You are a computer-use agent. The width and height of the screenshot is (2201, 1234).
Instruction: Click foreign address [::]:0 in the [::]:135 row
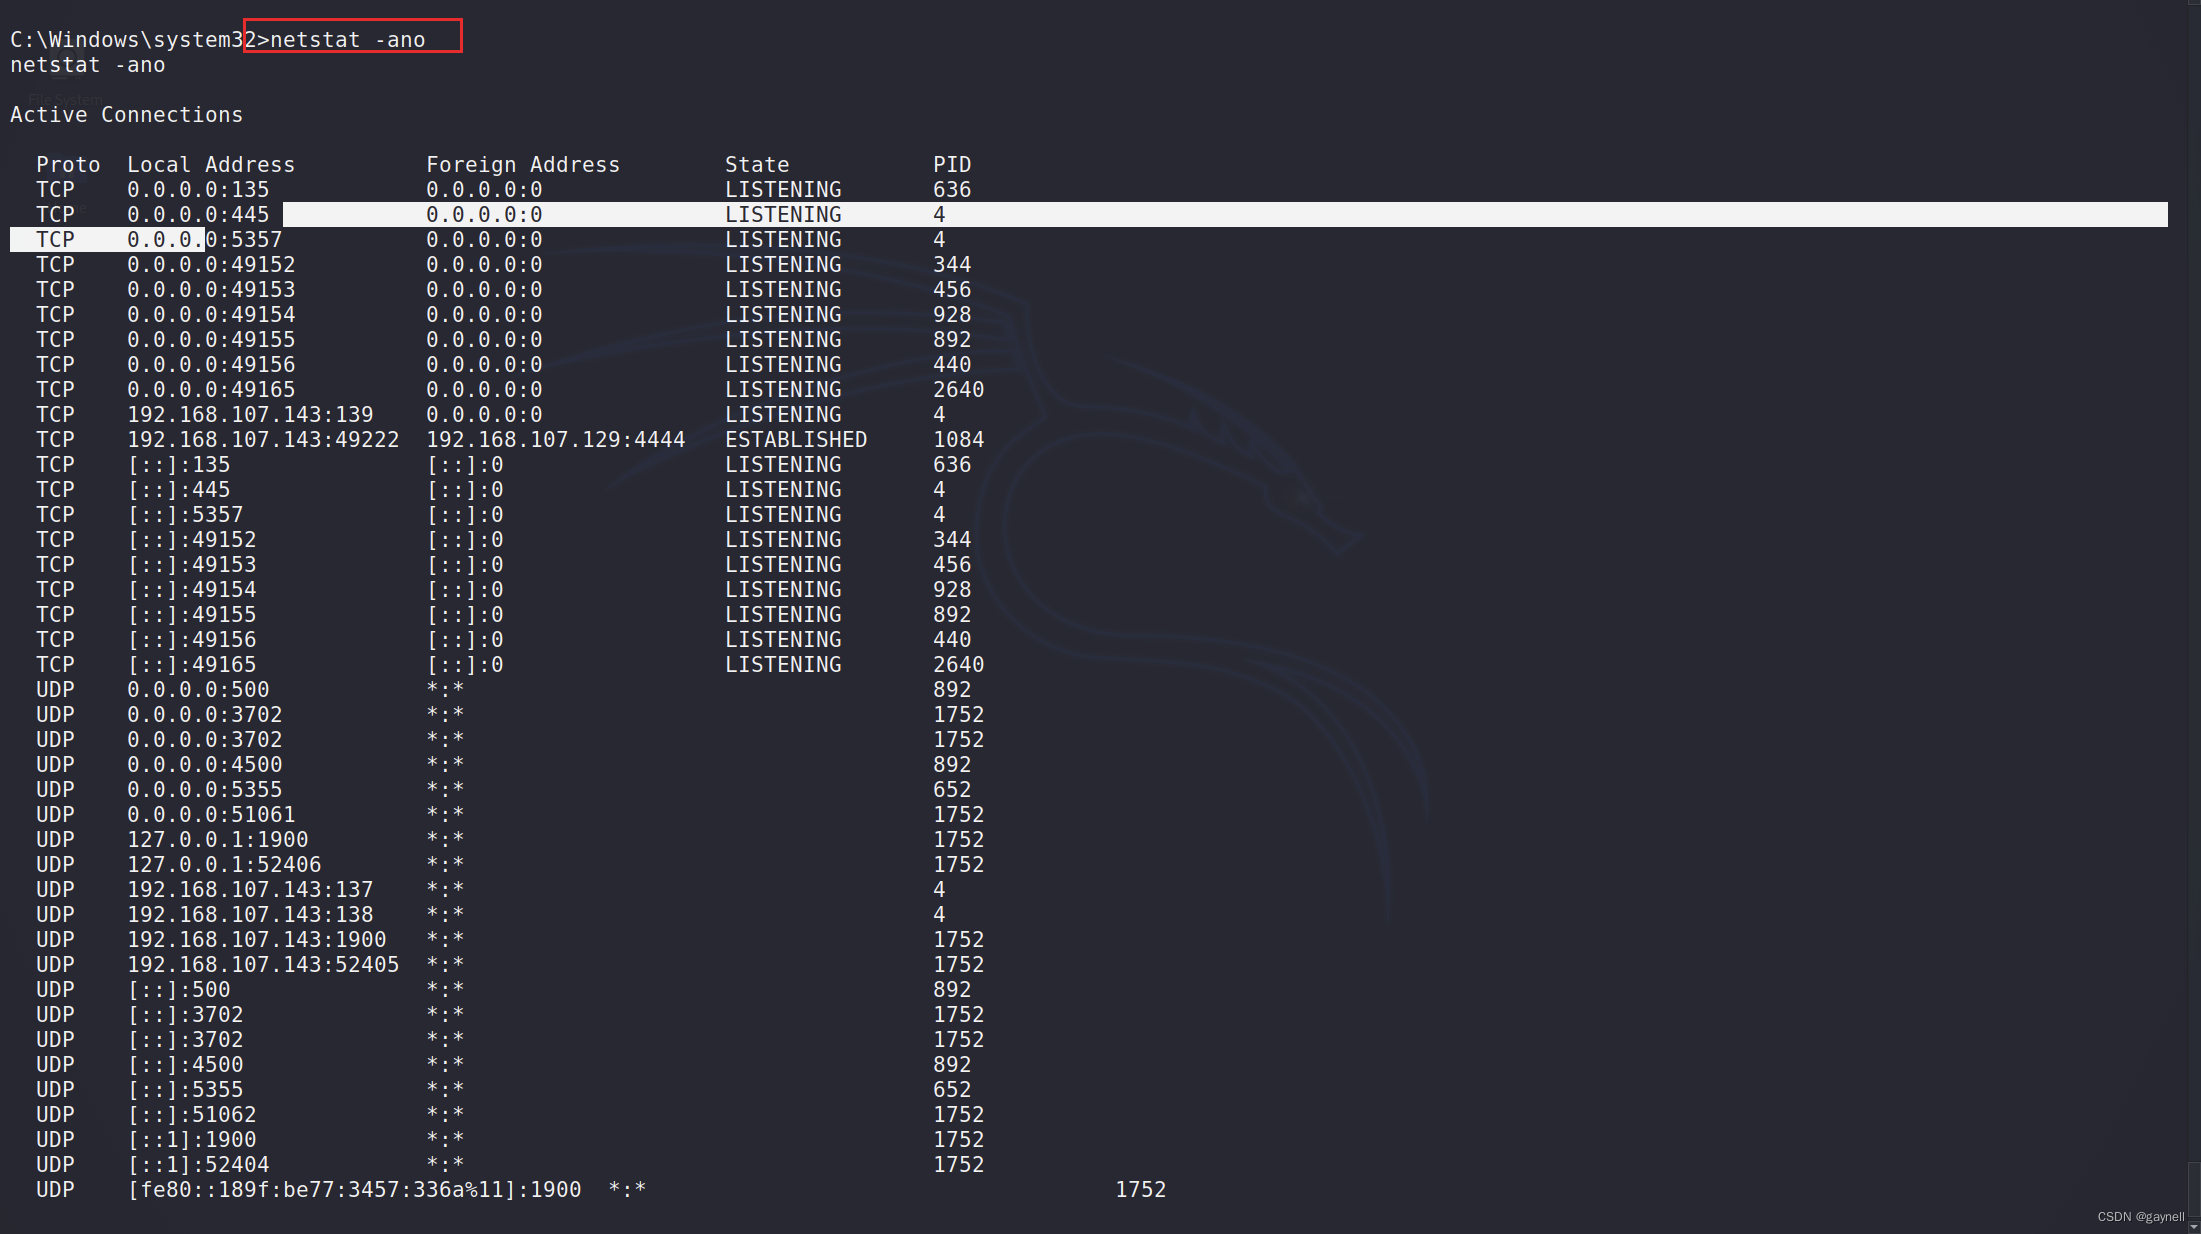(x=465, y=465)
